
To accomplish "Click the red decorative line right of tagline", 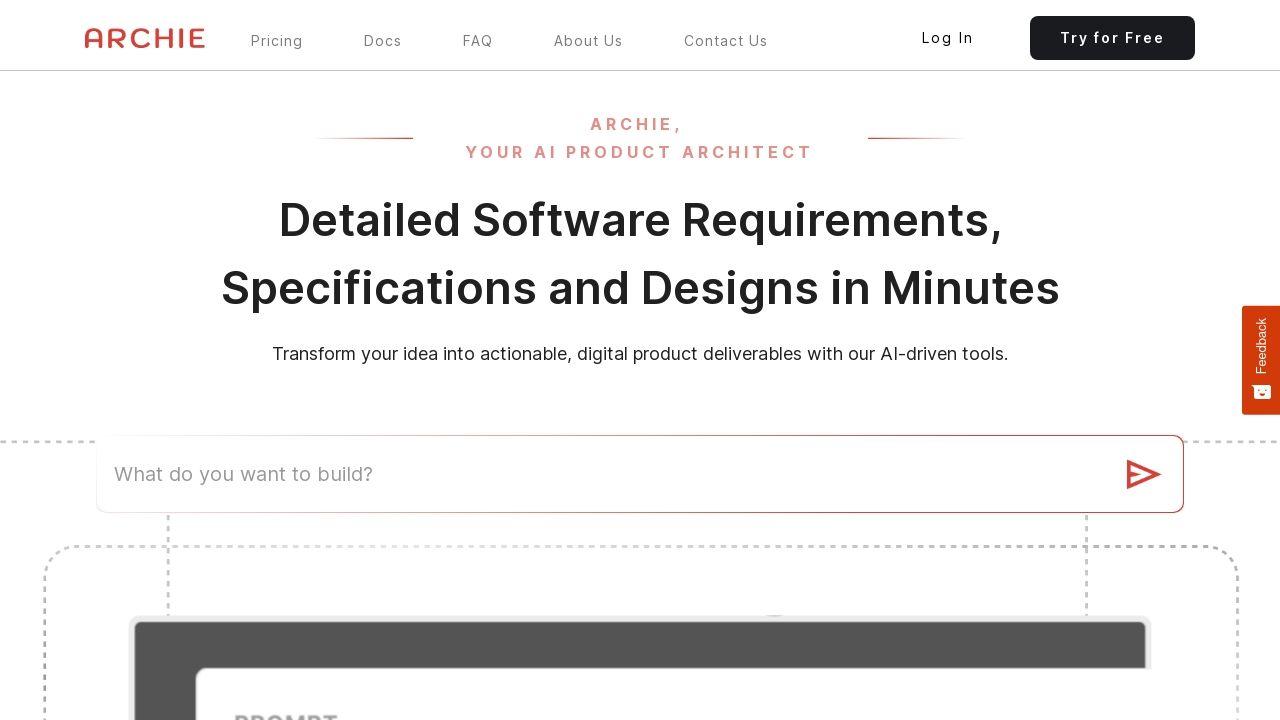I will click(915, 138).
